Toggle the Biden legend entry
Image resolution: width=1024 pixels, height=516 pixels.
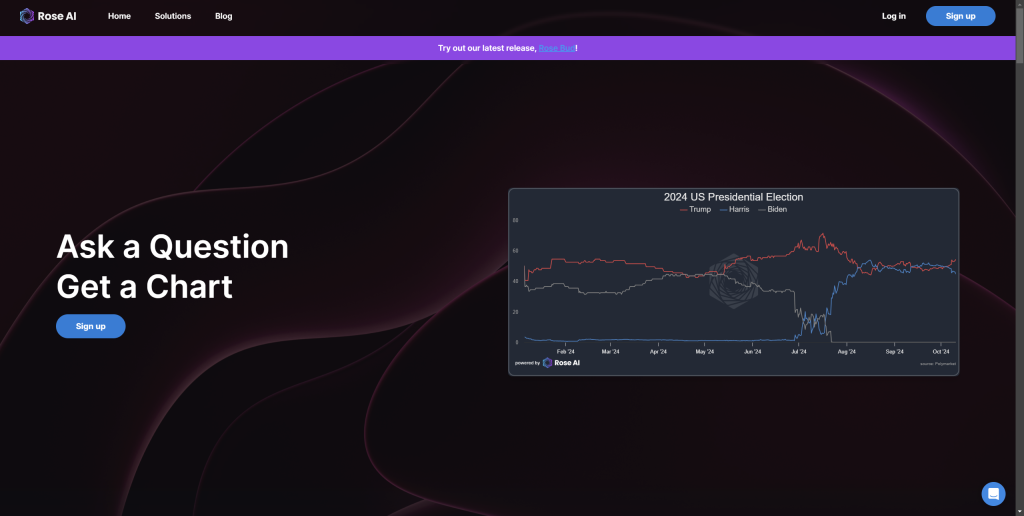(x=773, y=209)
